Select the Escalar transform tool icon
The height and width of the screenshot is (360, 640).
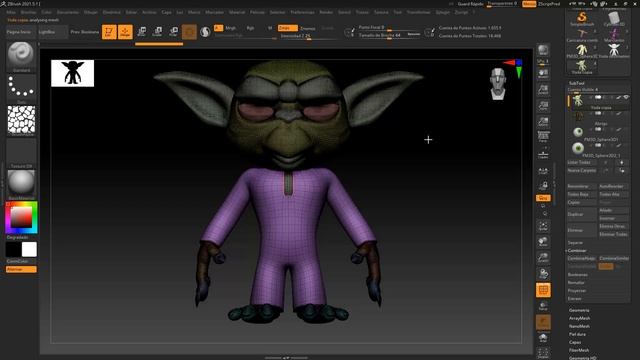[158, 31]
